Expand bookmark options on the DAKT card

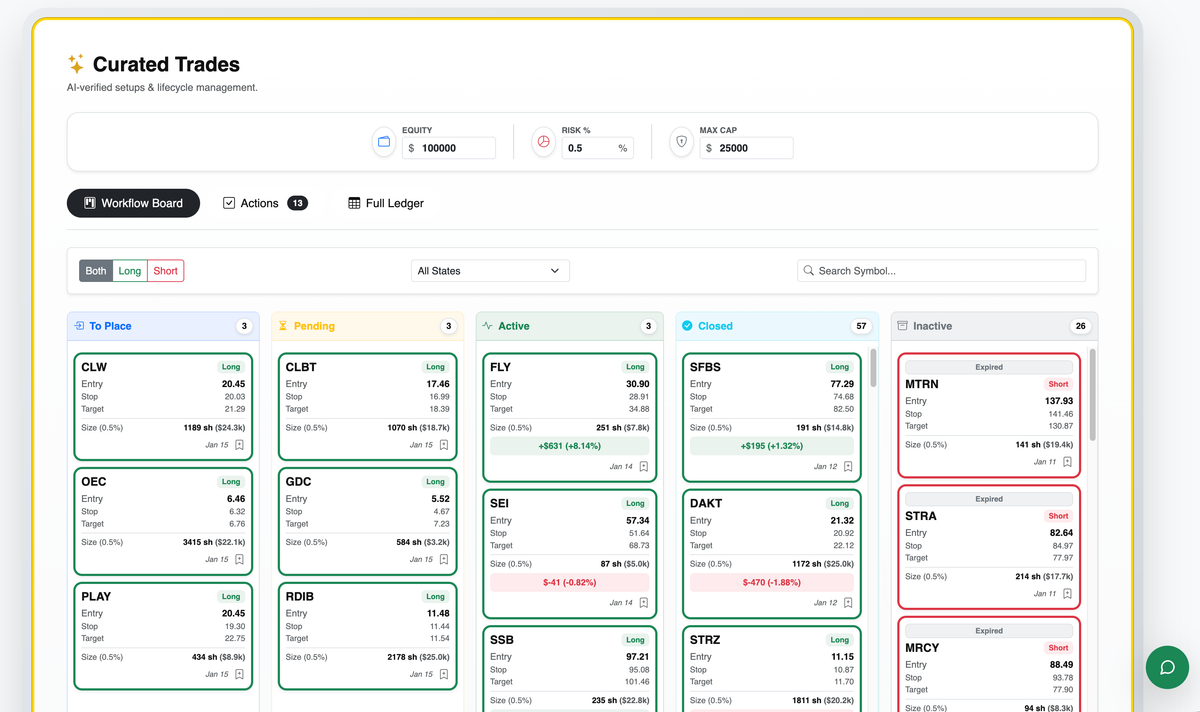849,600
